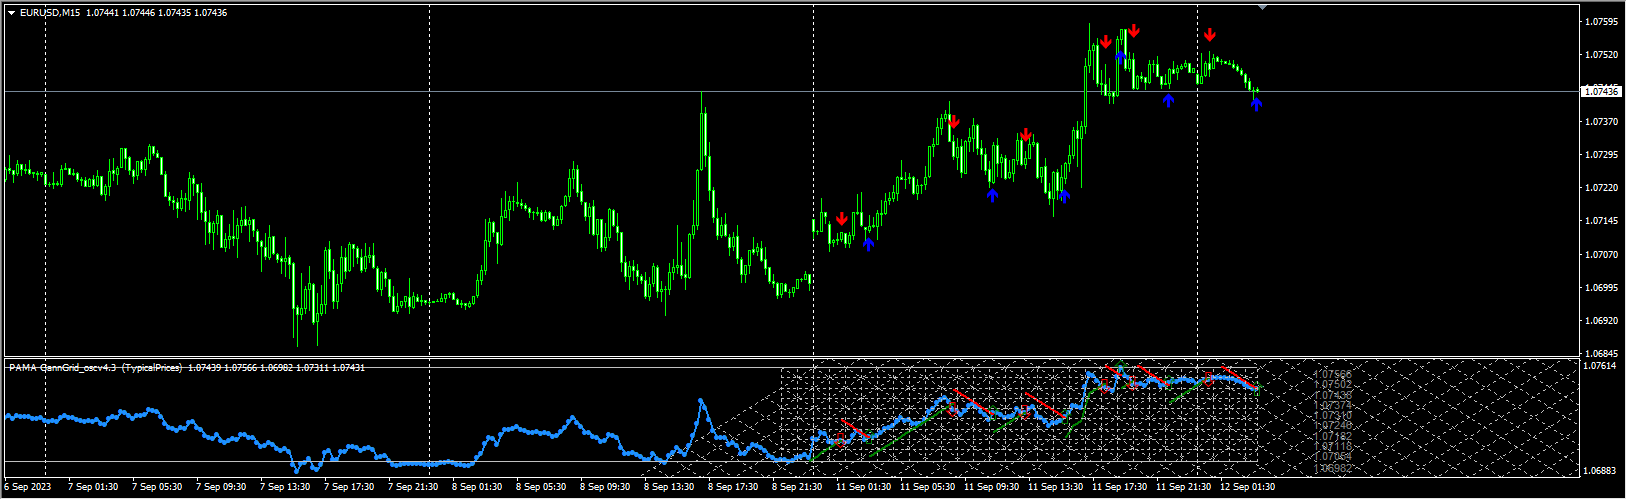
Task: Click the 8 Sep 13:30 time label
Action: (669, 487)
